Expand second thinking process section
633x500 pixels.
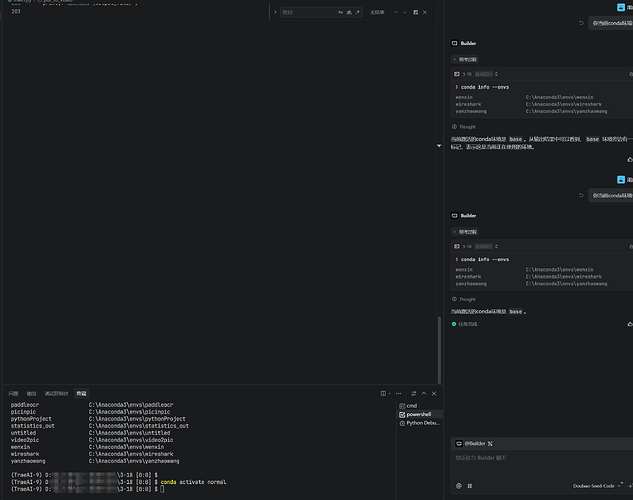click(x=465, y=232)
